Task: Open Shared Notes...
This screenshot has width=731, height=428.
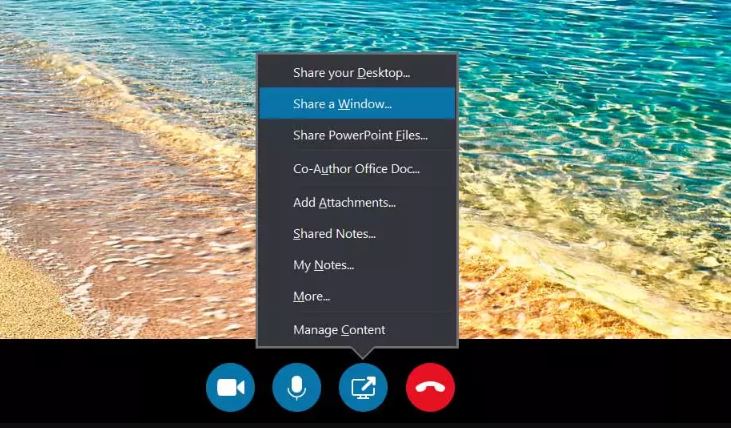Action: pos(357,234)
